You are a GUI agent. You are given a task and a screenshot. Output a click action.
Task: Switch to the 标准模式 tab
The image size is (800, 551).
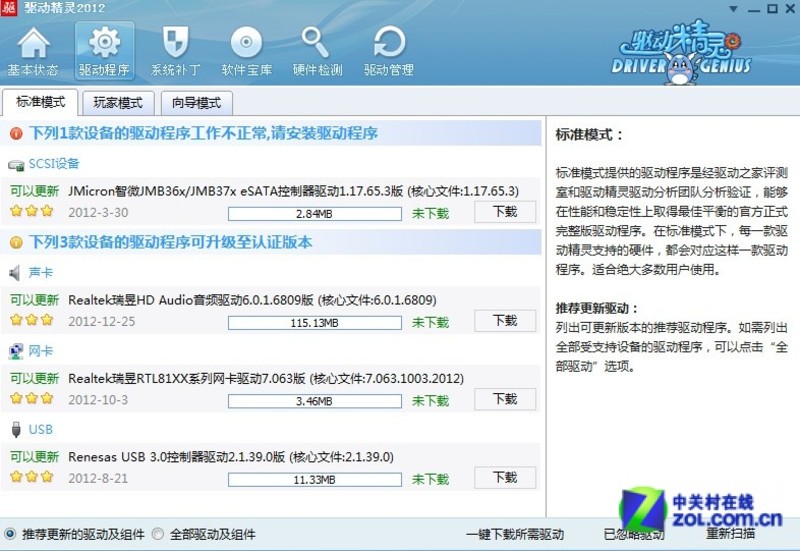40,102
